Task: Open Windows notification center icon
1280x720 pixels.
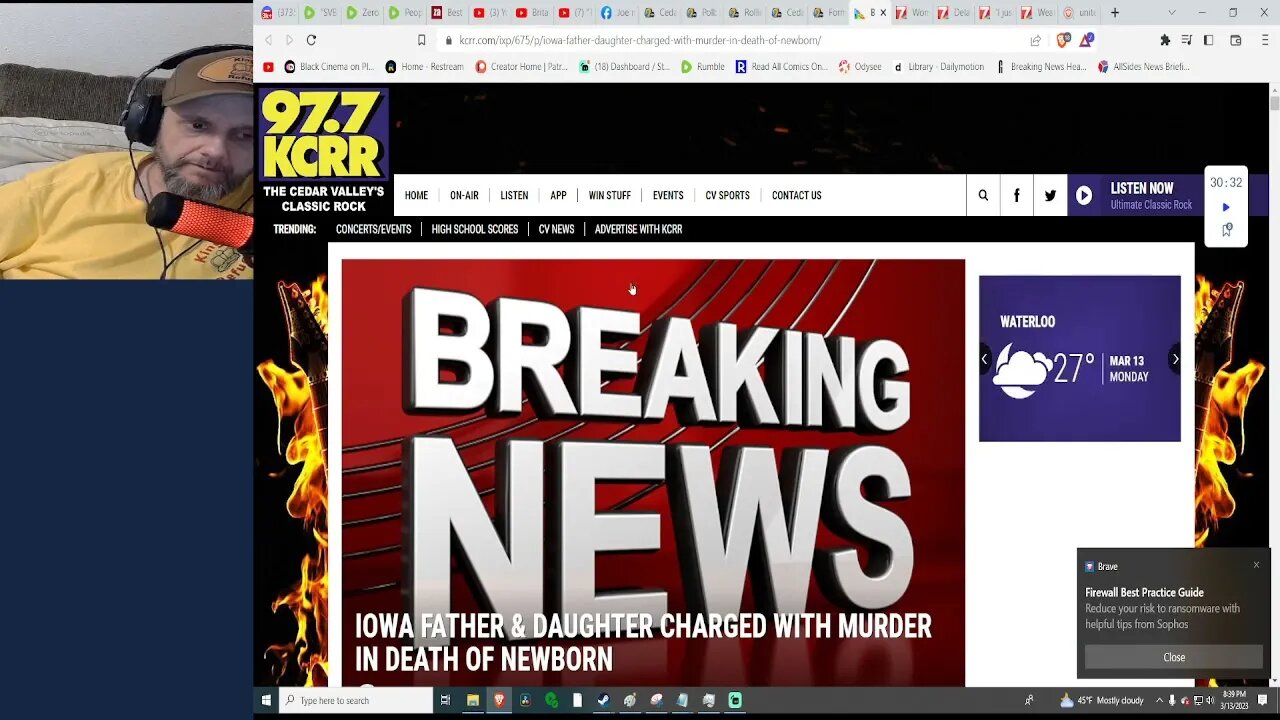Action: pos(1263,700)
